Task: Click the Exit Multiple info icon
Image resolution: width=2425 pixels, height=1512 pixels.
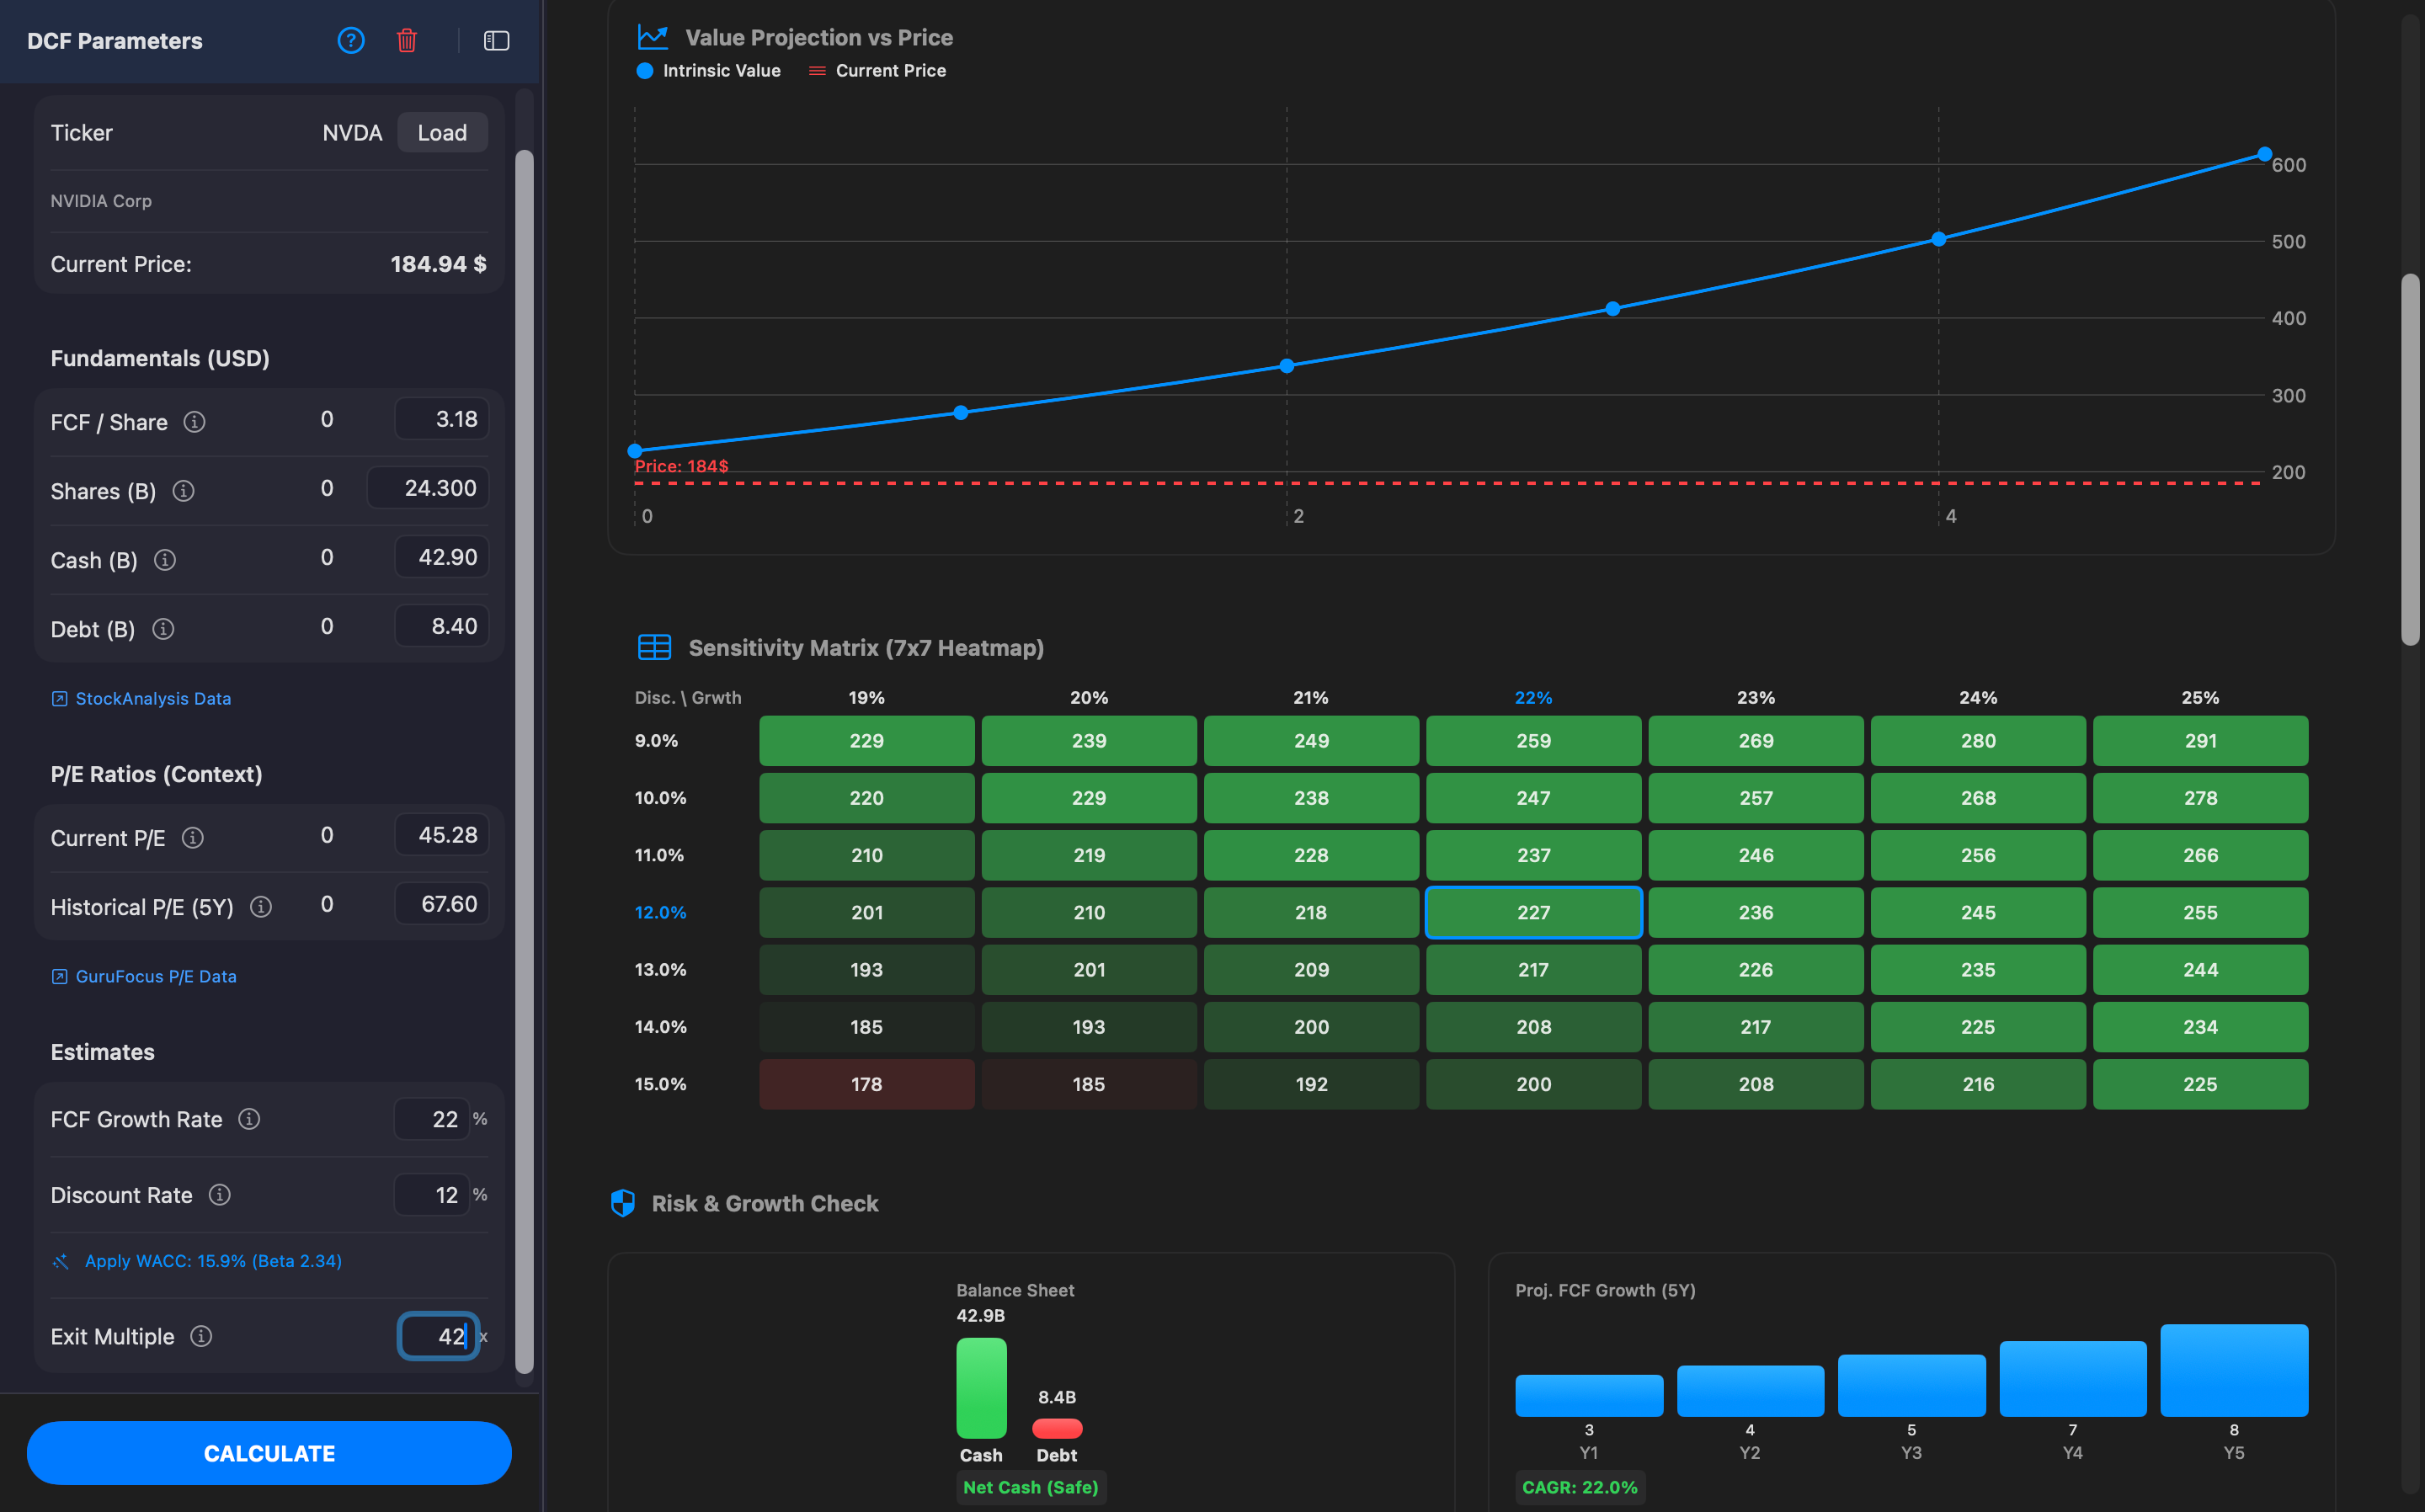Action: click(201, 1336)
